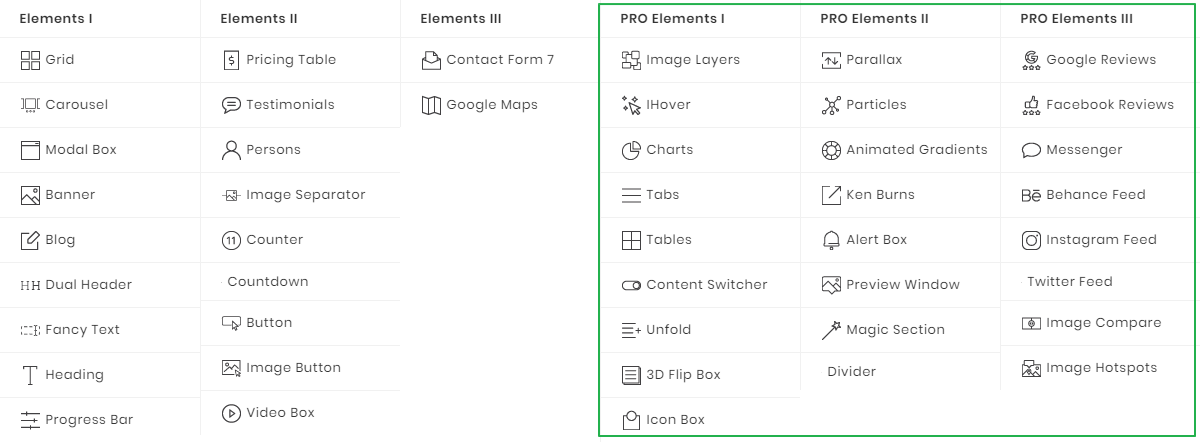This screenshot has width=1200, height=442.
Task: Click the Image Layers icon
Action: point(631,60)
